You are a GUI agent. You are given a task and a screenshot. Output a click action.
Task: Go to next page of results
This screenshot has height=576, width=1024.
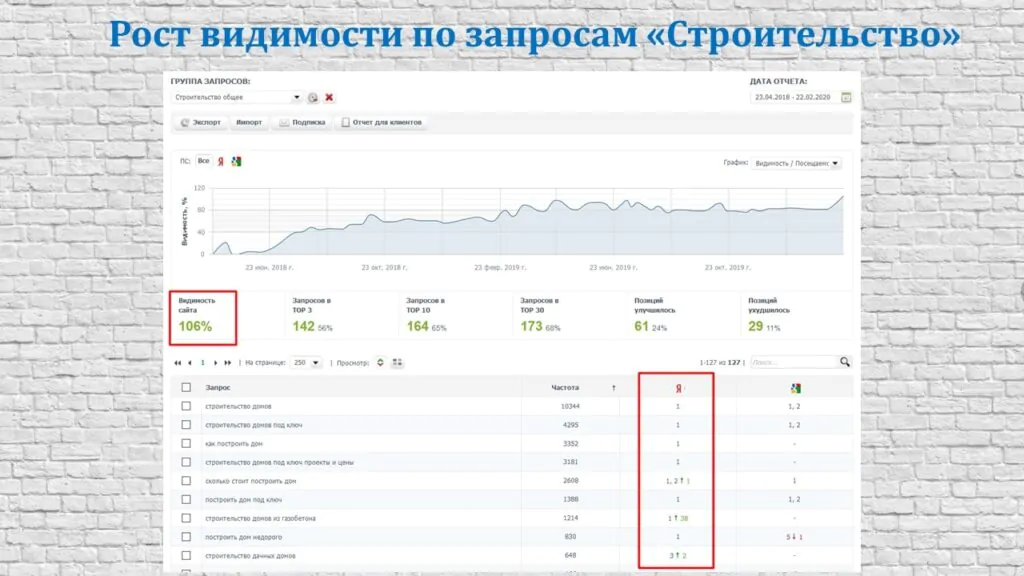pos(216,362)
